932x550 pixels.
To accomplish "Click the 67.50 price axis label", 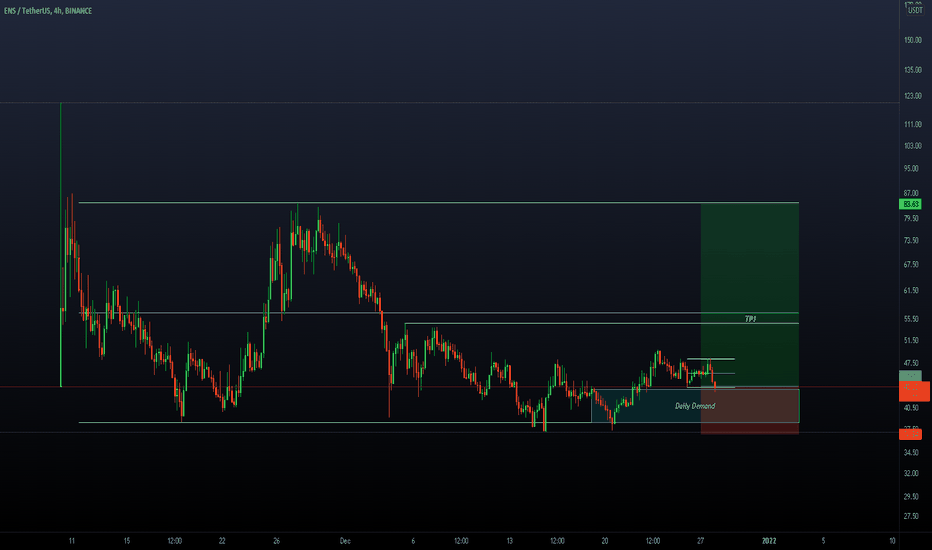I will (x=911, y=265).
